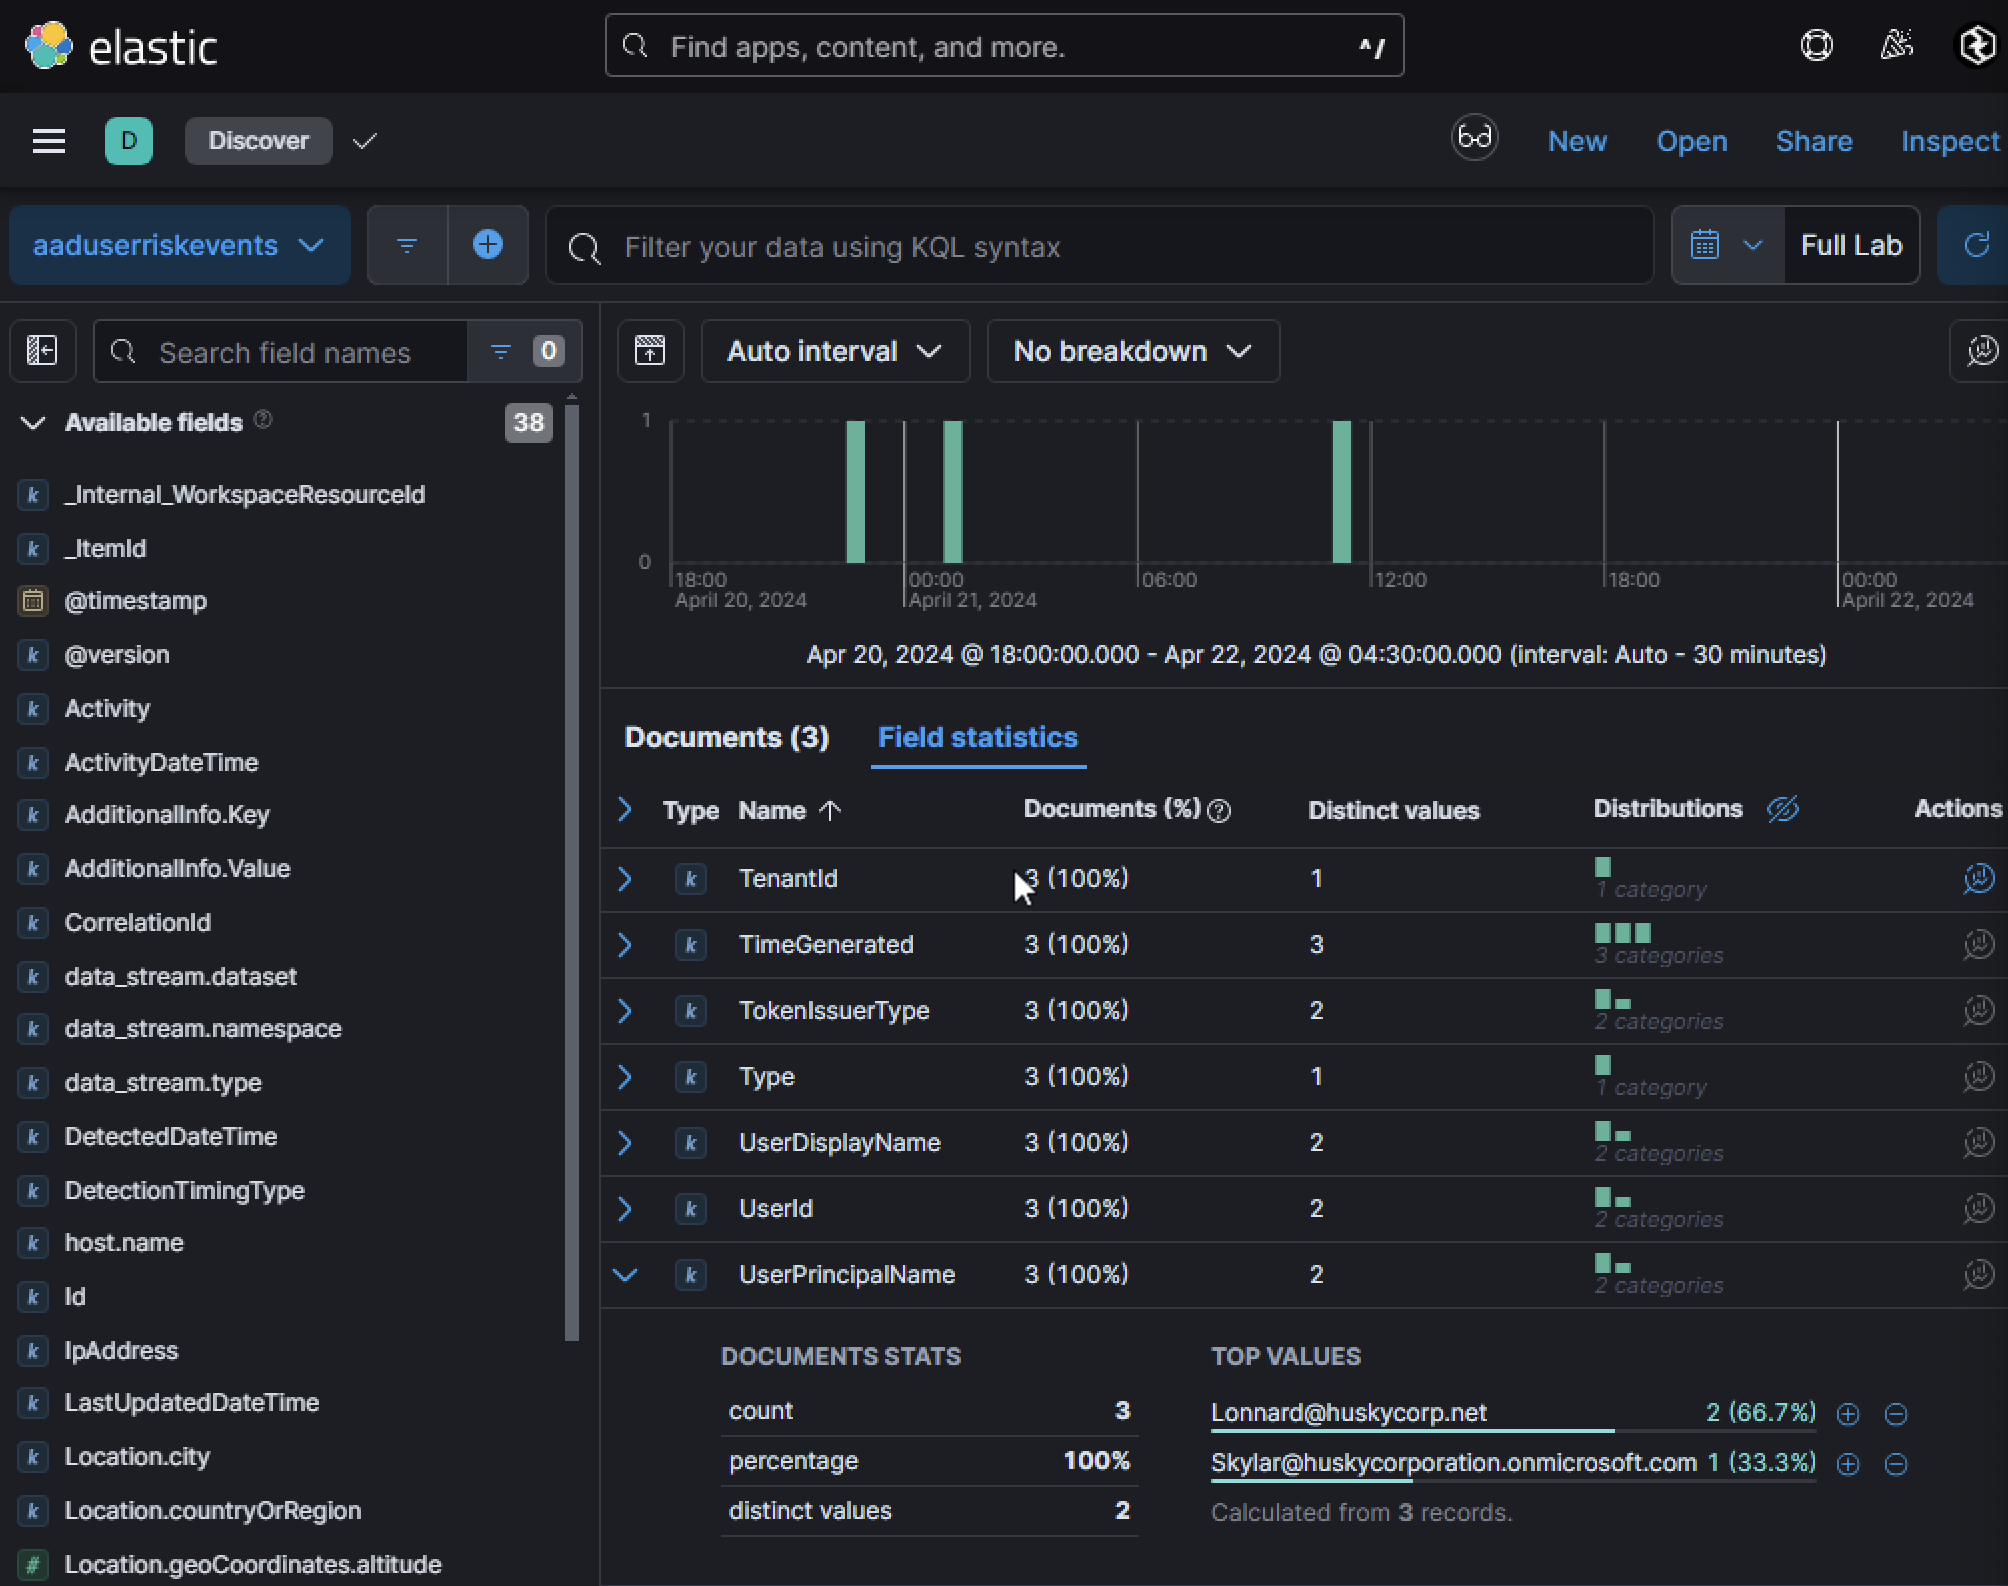Click the refresh query icon
Screen dimensions: 2008x1586
pyautogui.click(x=1976, y=245)
